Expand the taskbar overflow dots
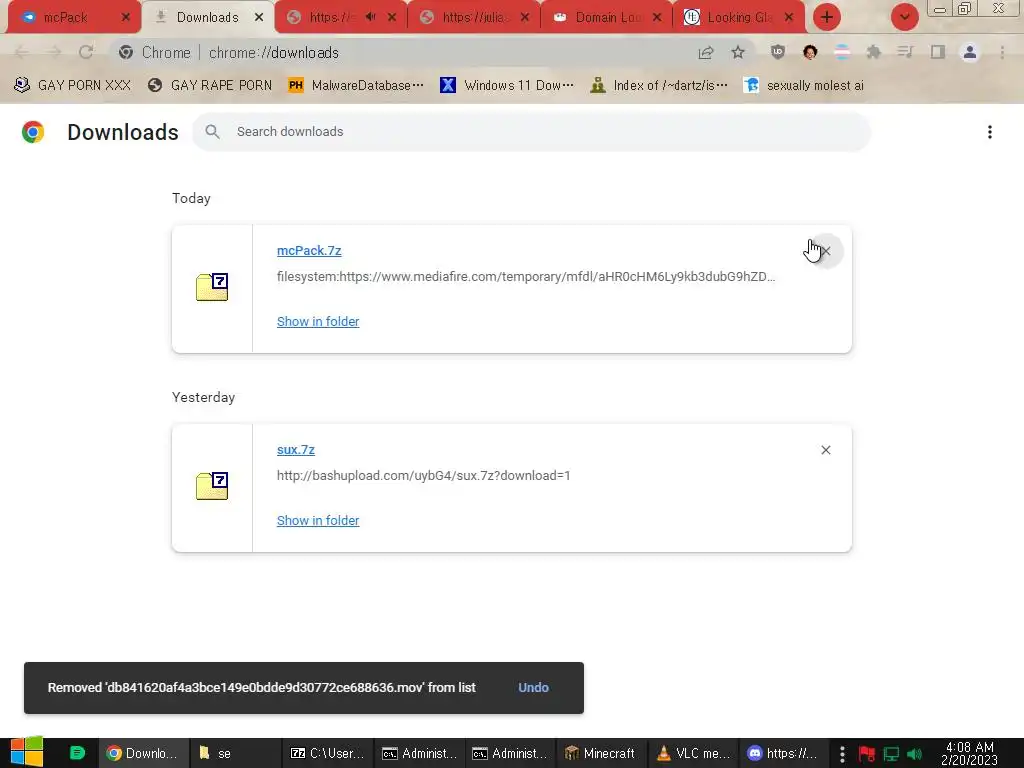Image resolution: width=1024 pixels, height=768 pixels. coord(842,754)
